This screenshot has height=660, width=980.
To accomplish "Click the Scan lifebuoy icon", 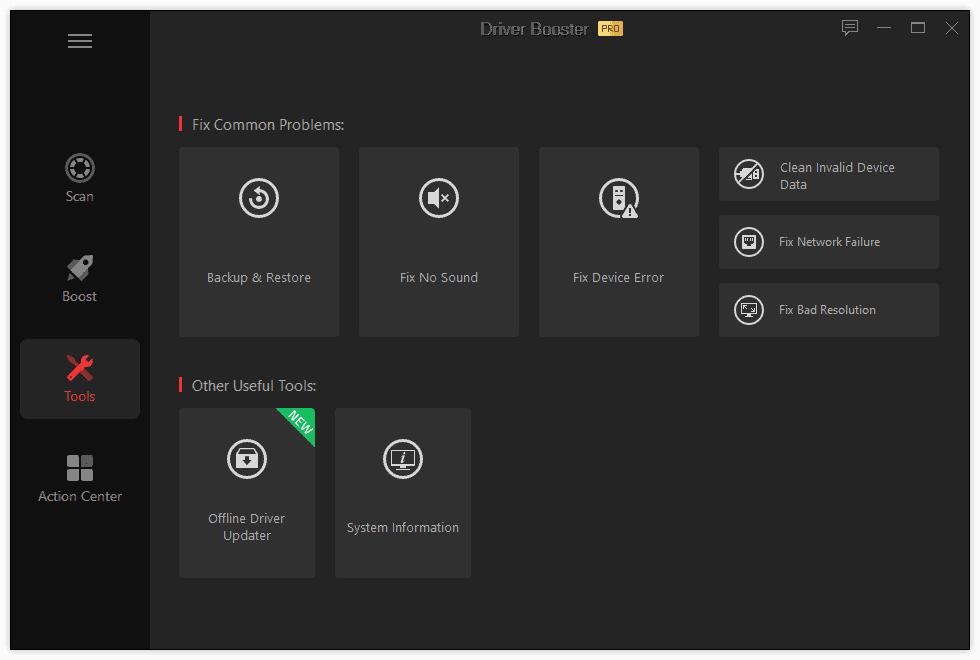I will 80,167.
